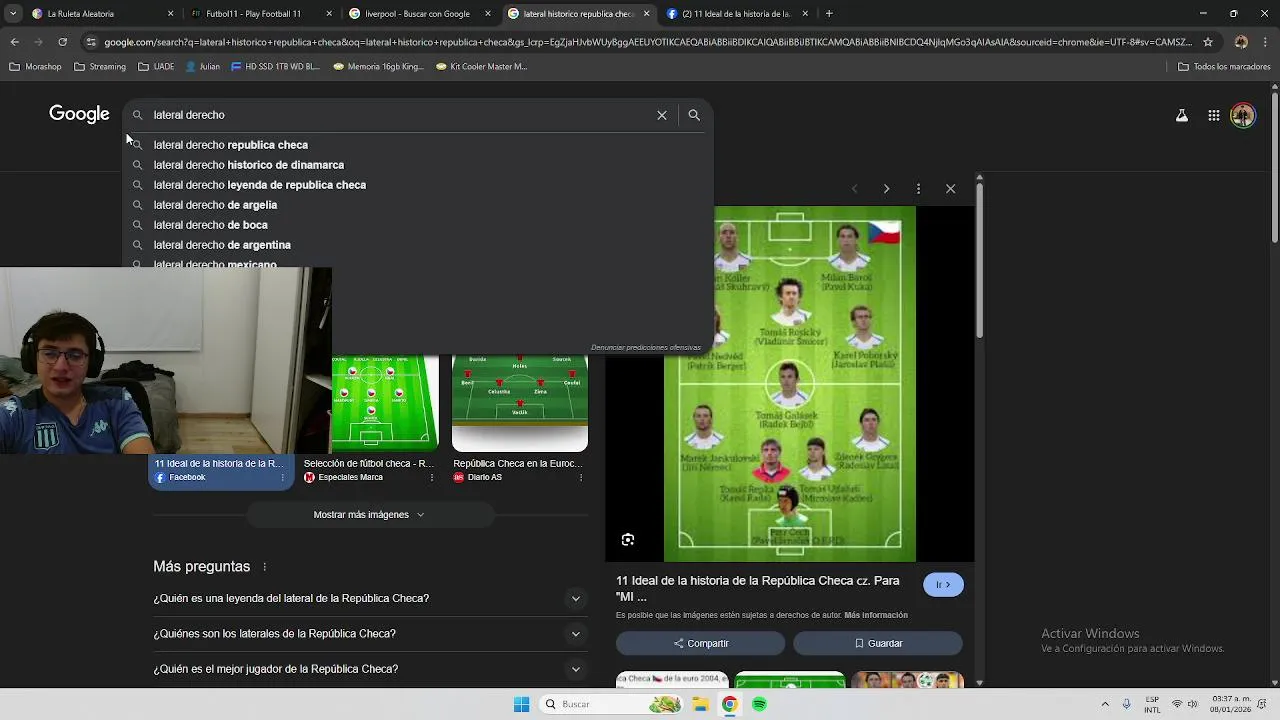Click the microphone tray icon
This screenshot has height=720, width=1280.
click(x=1127, y=704)
